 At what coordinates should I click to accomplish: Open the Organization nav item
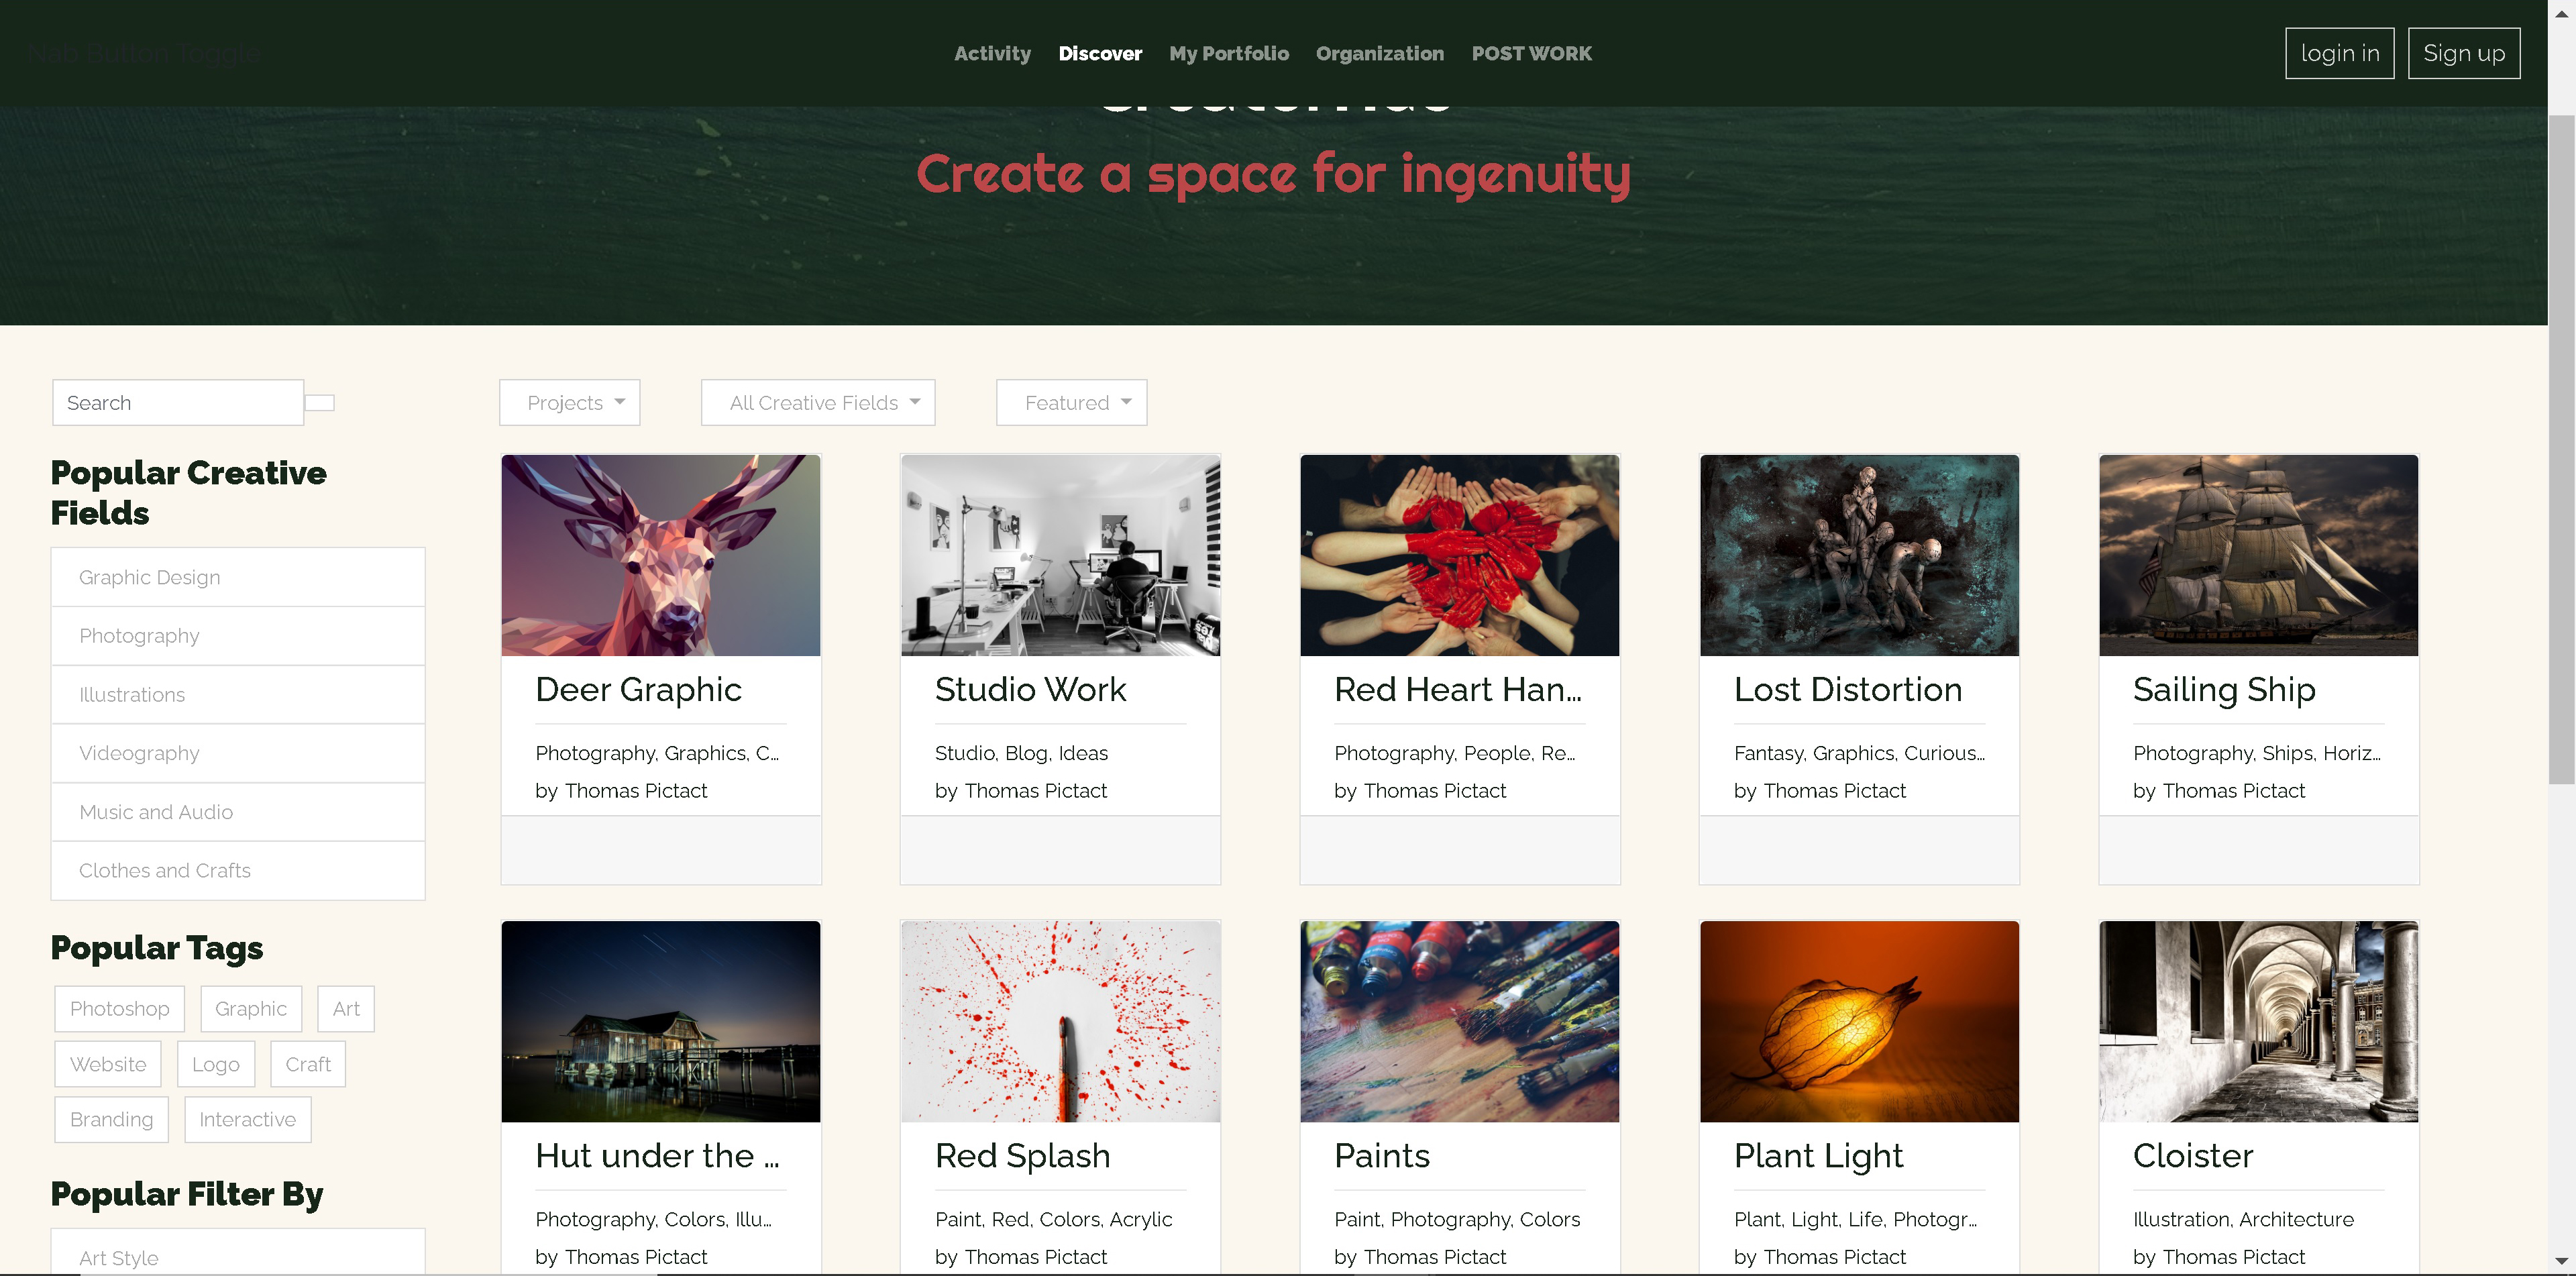(1380, 53)
